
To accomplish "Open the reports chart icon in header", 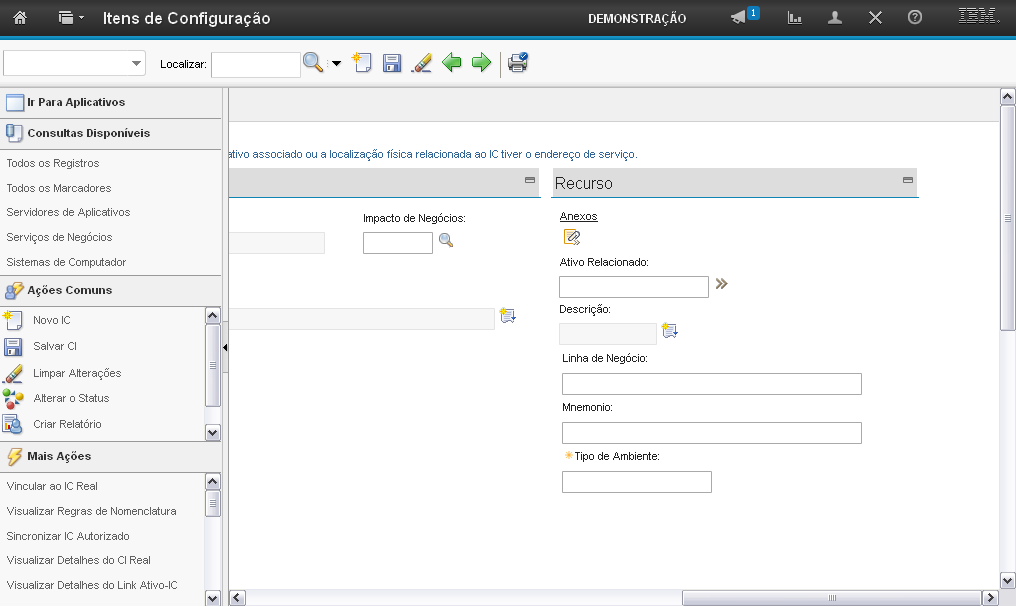I will click(795, 18).
